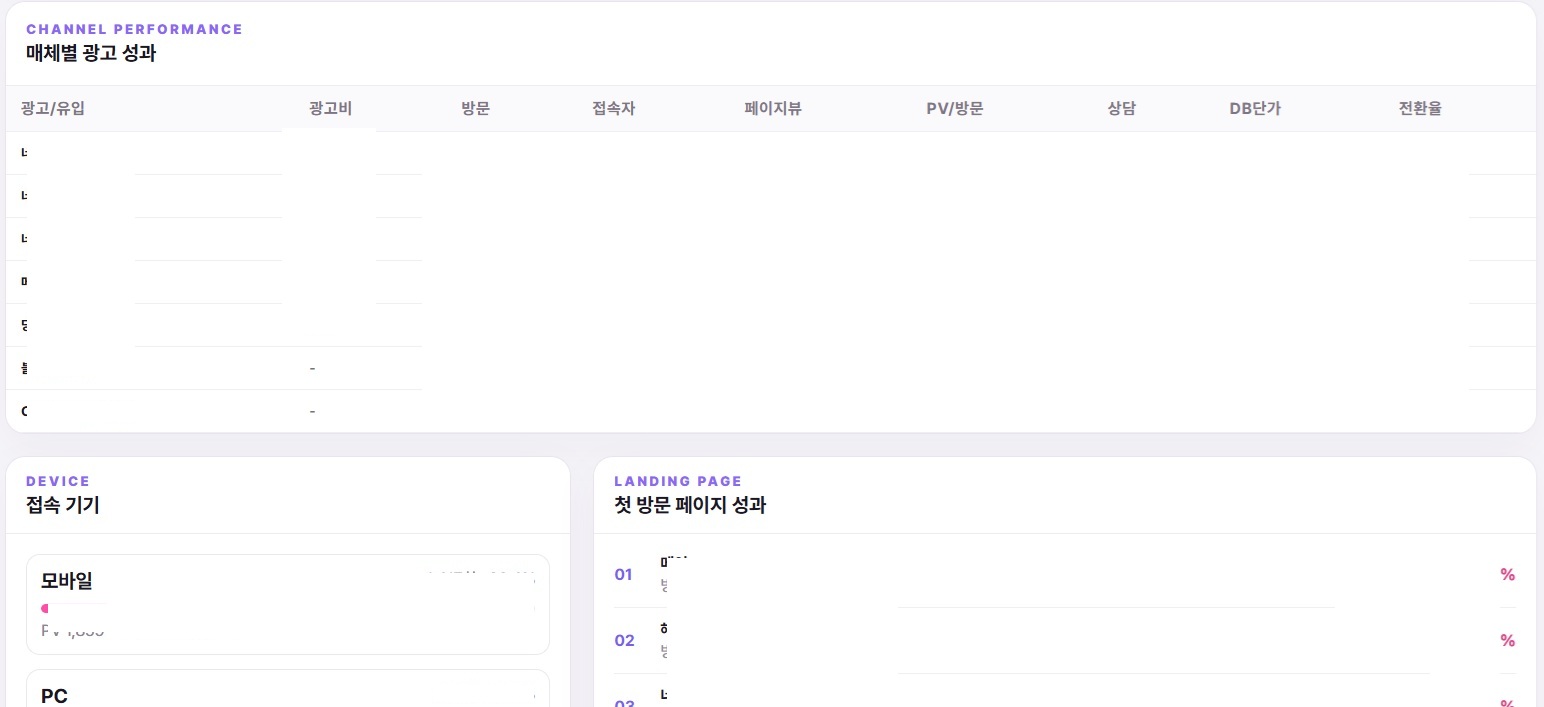The image size is (1544, 707).
Task: Sort by the 광고/유입 column header
Action: coord(52,109)
